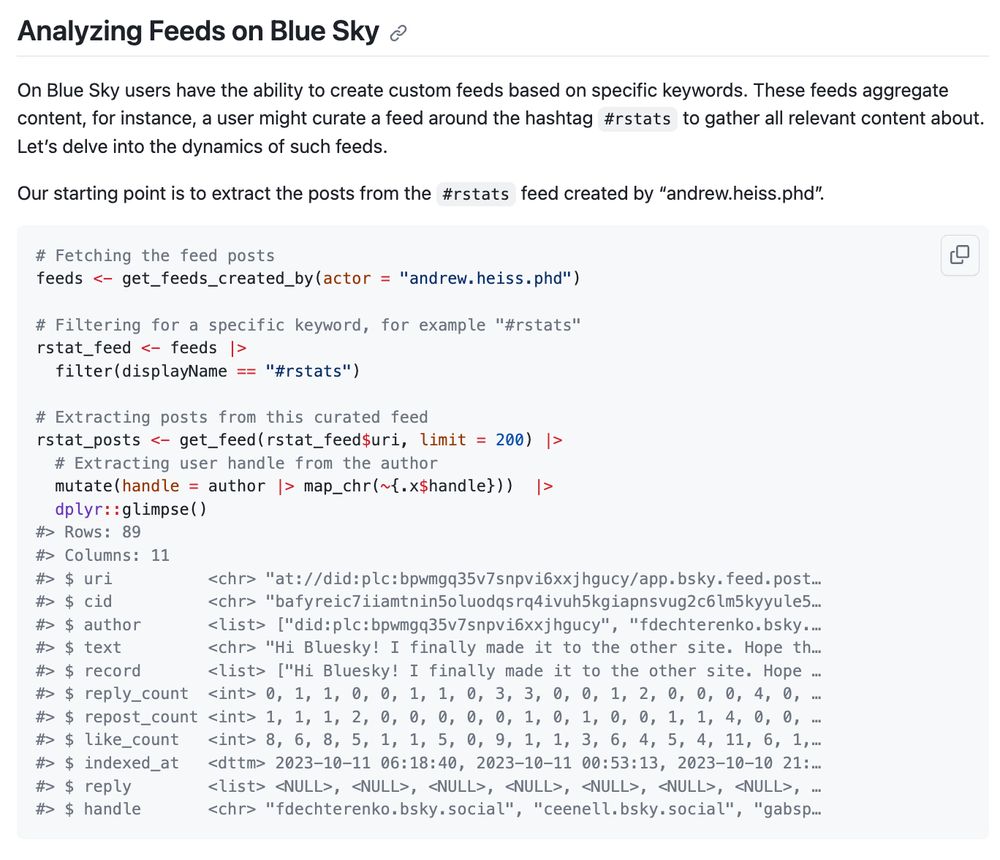Click the filter(displayName == "#rstats") line
The height and width of the screenshot is (860, 1000).
point(207,371)
